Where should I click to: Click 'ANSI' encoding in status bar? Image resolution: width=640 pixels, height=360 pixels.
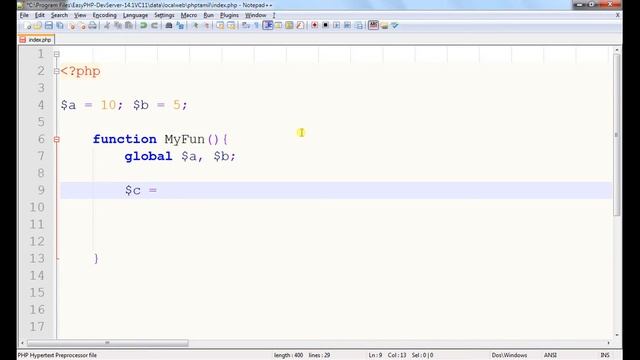(550, 355)
